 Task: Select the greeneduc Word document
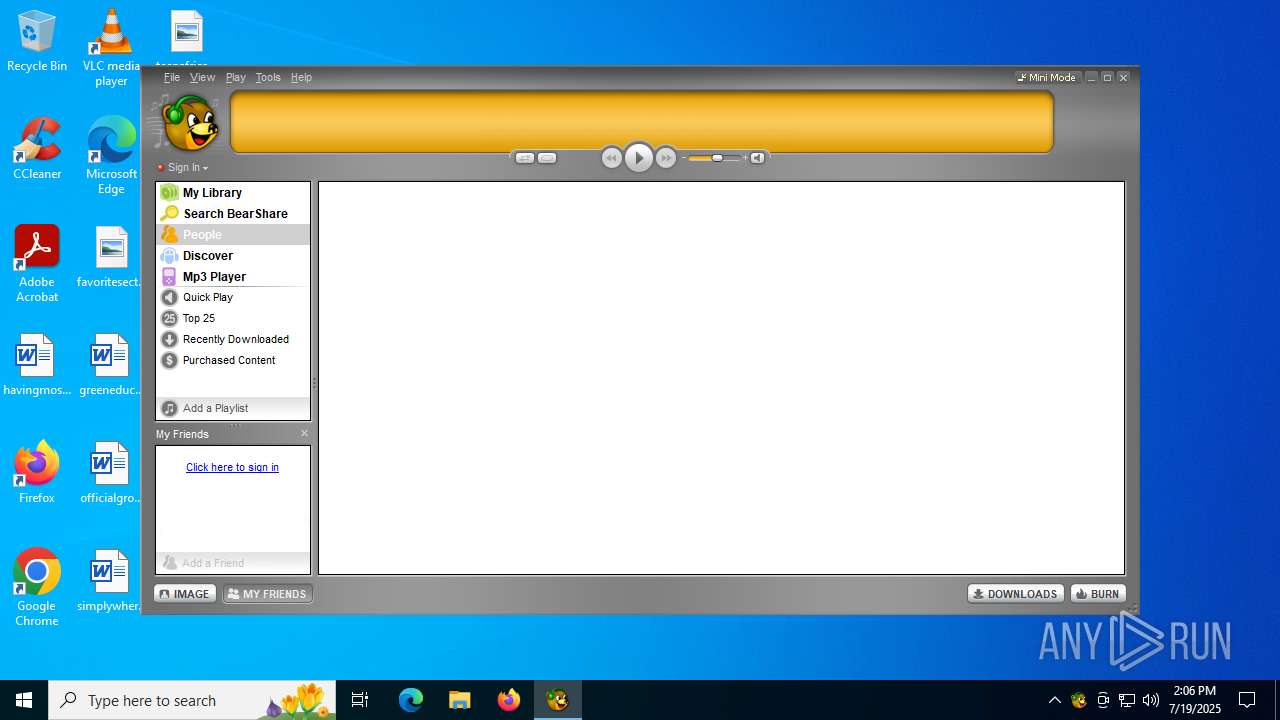click(111, 364)
